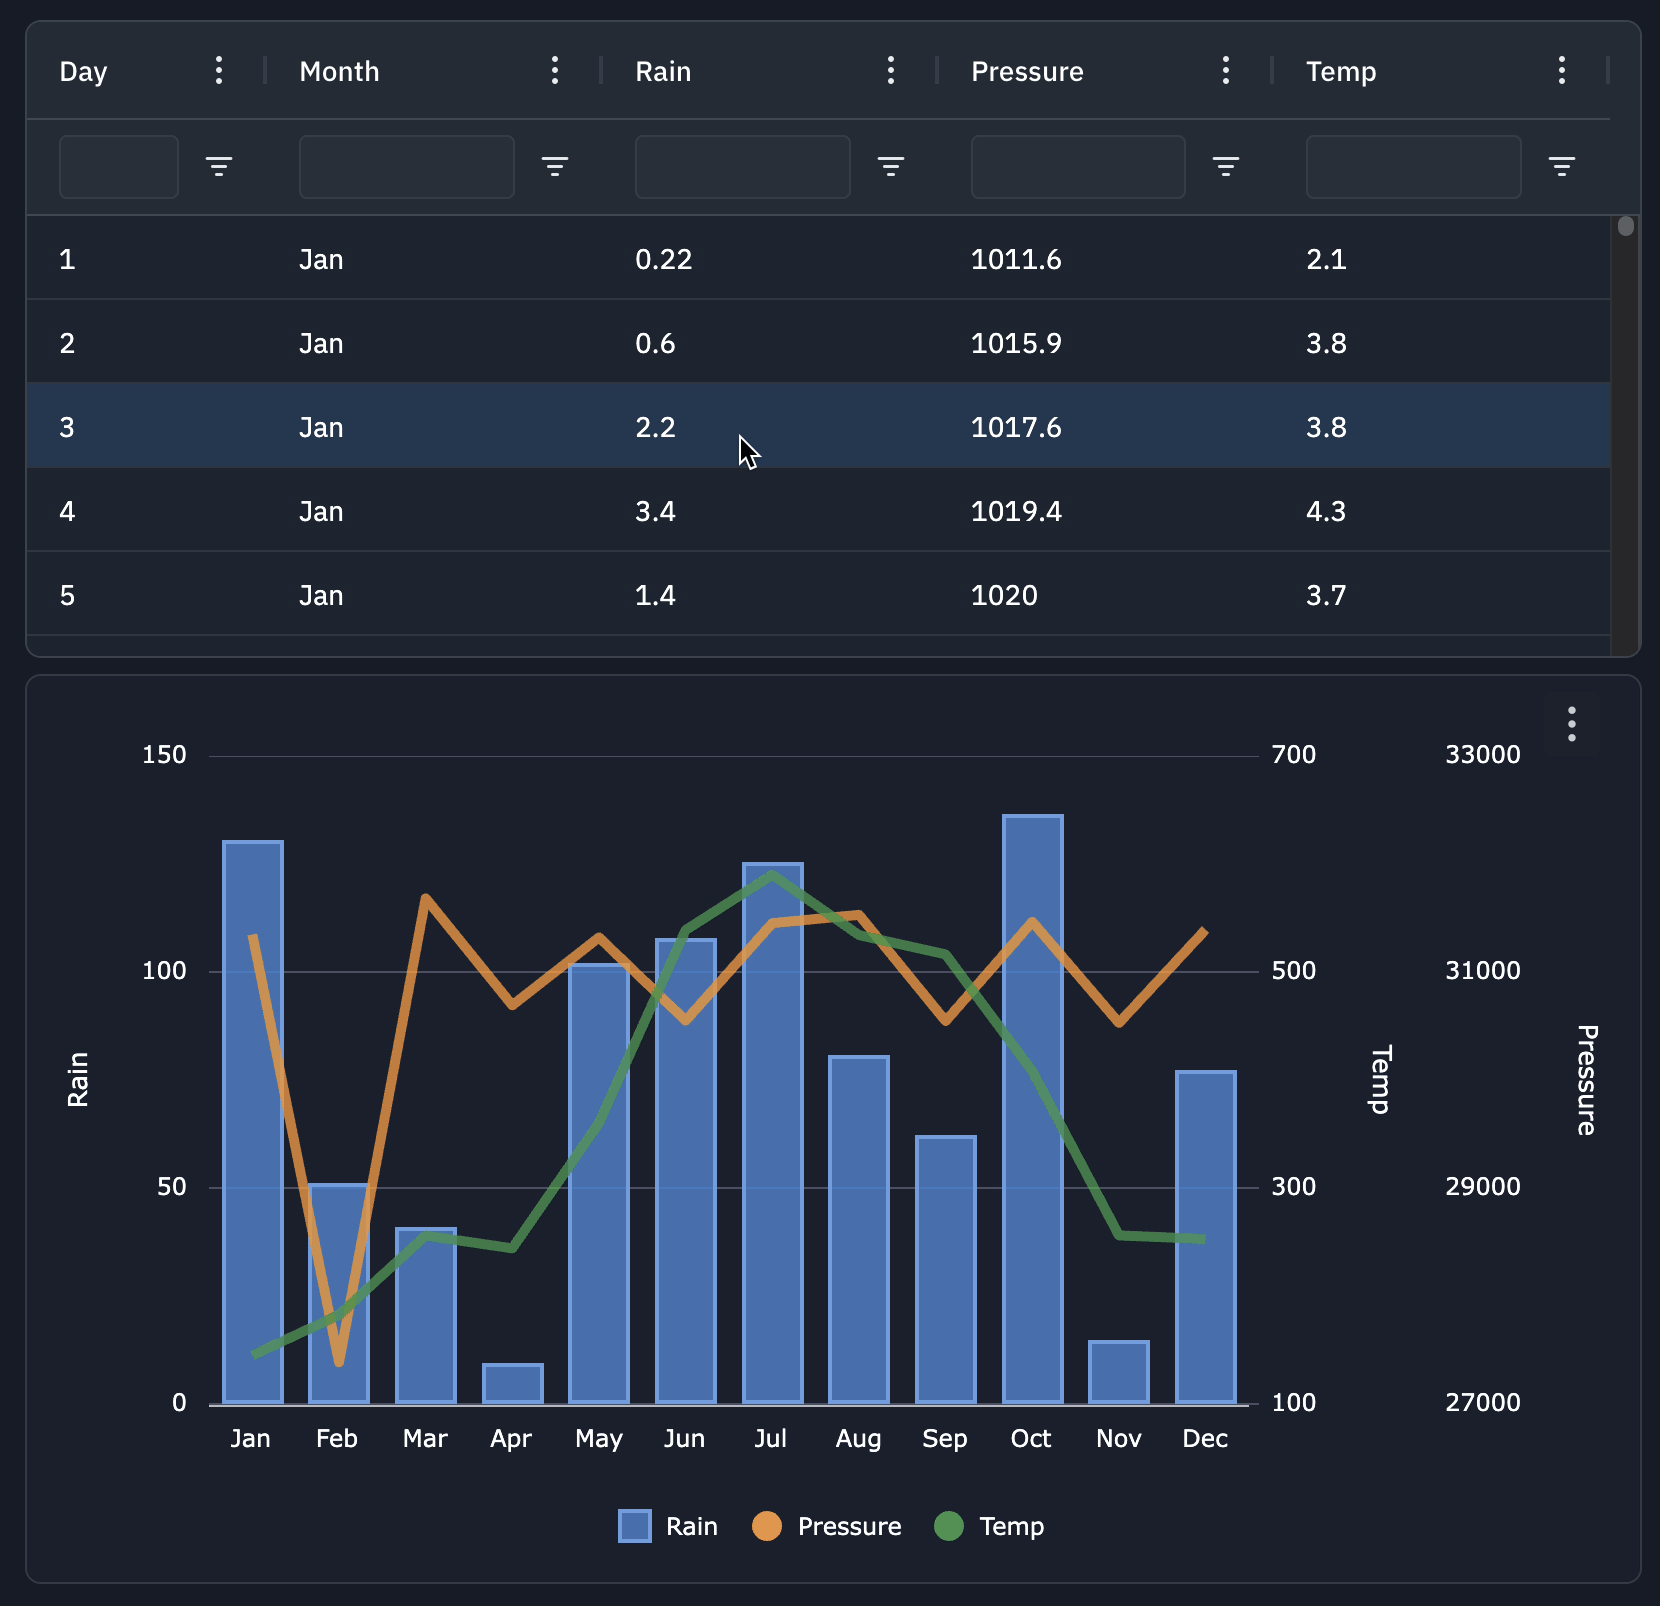Viewport: 1660px width, 1606px height.
Task: Open filter options for Temp column
Action: (1562, 166)
